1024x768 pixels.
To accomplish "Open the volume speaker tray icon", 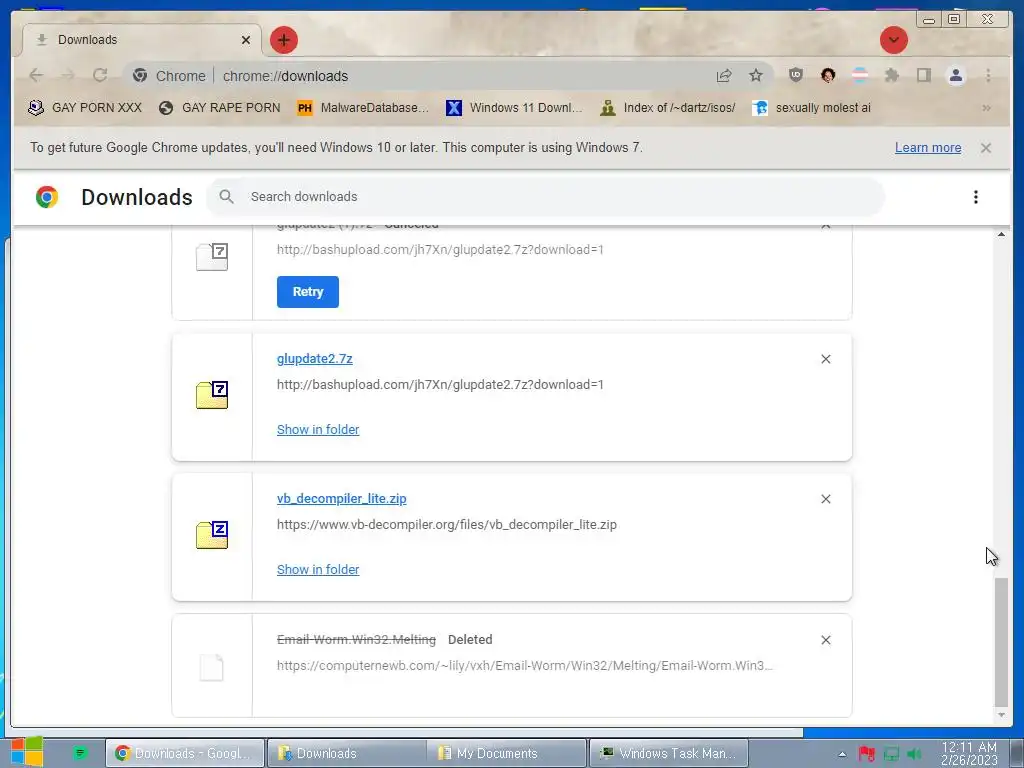I will 914,754.
